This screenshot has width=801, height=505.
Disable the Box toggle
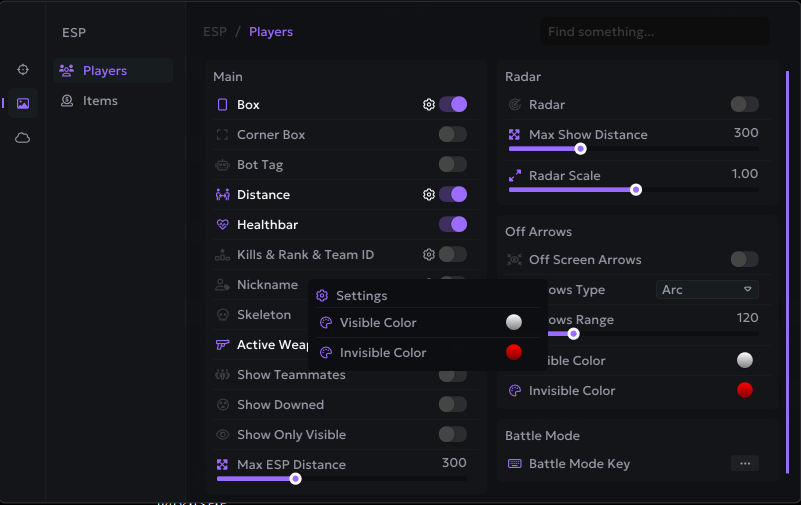[x=452, y=105]
